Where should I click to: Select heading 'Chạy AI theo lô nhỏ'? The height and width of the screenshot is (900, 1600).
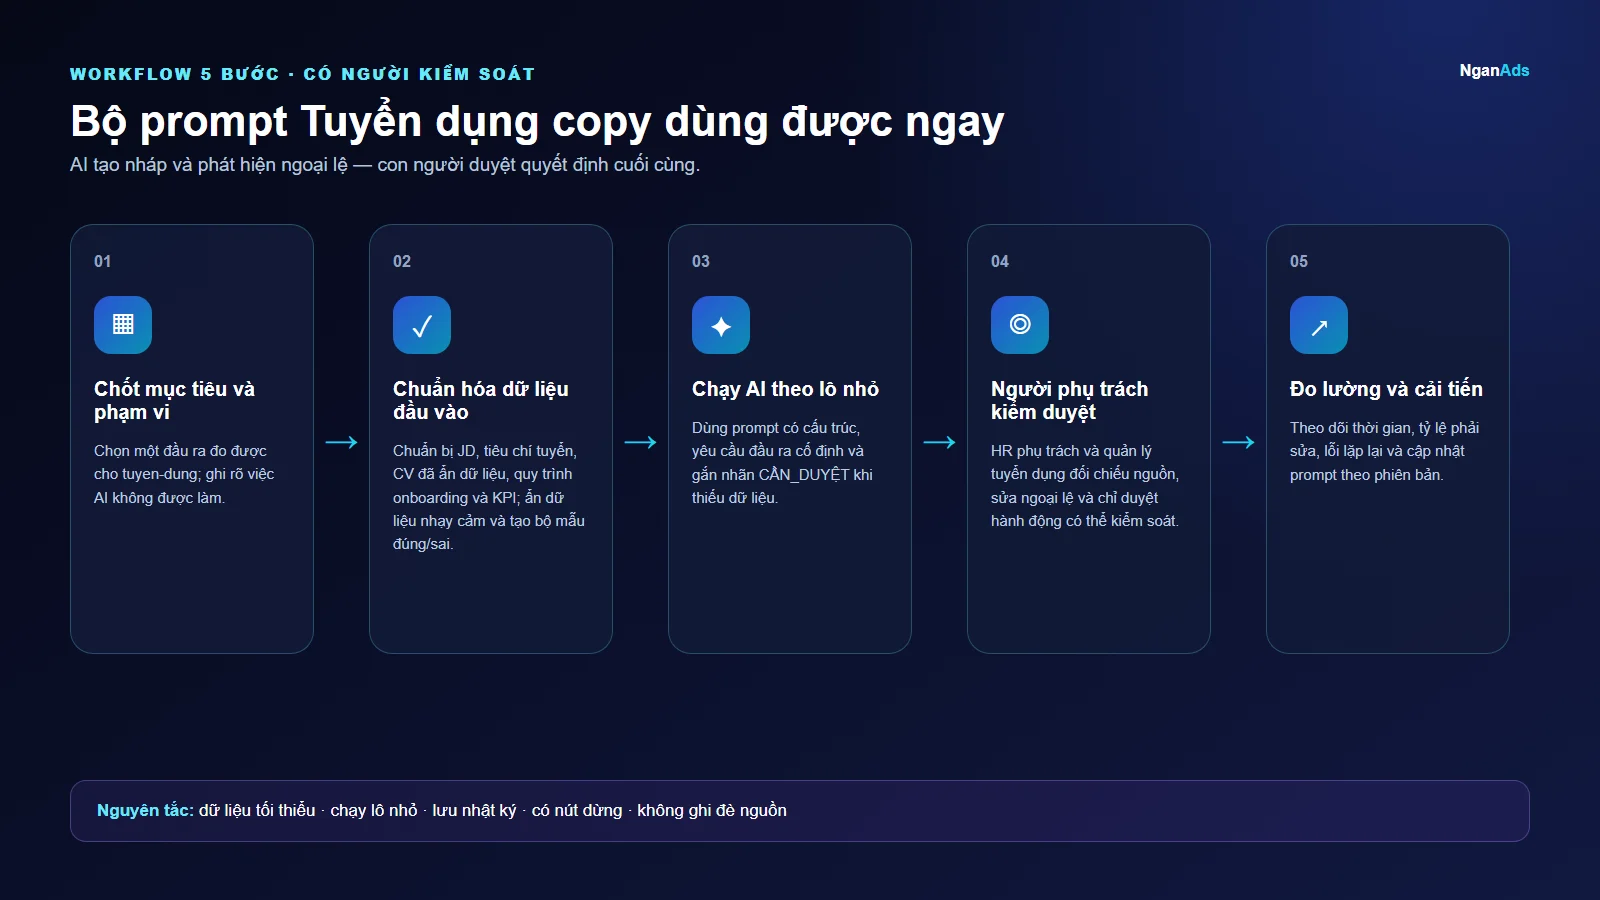click(785, 389)
